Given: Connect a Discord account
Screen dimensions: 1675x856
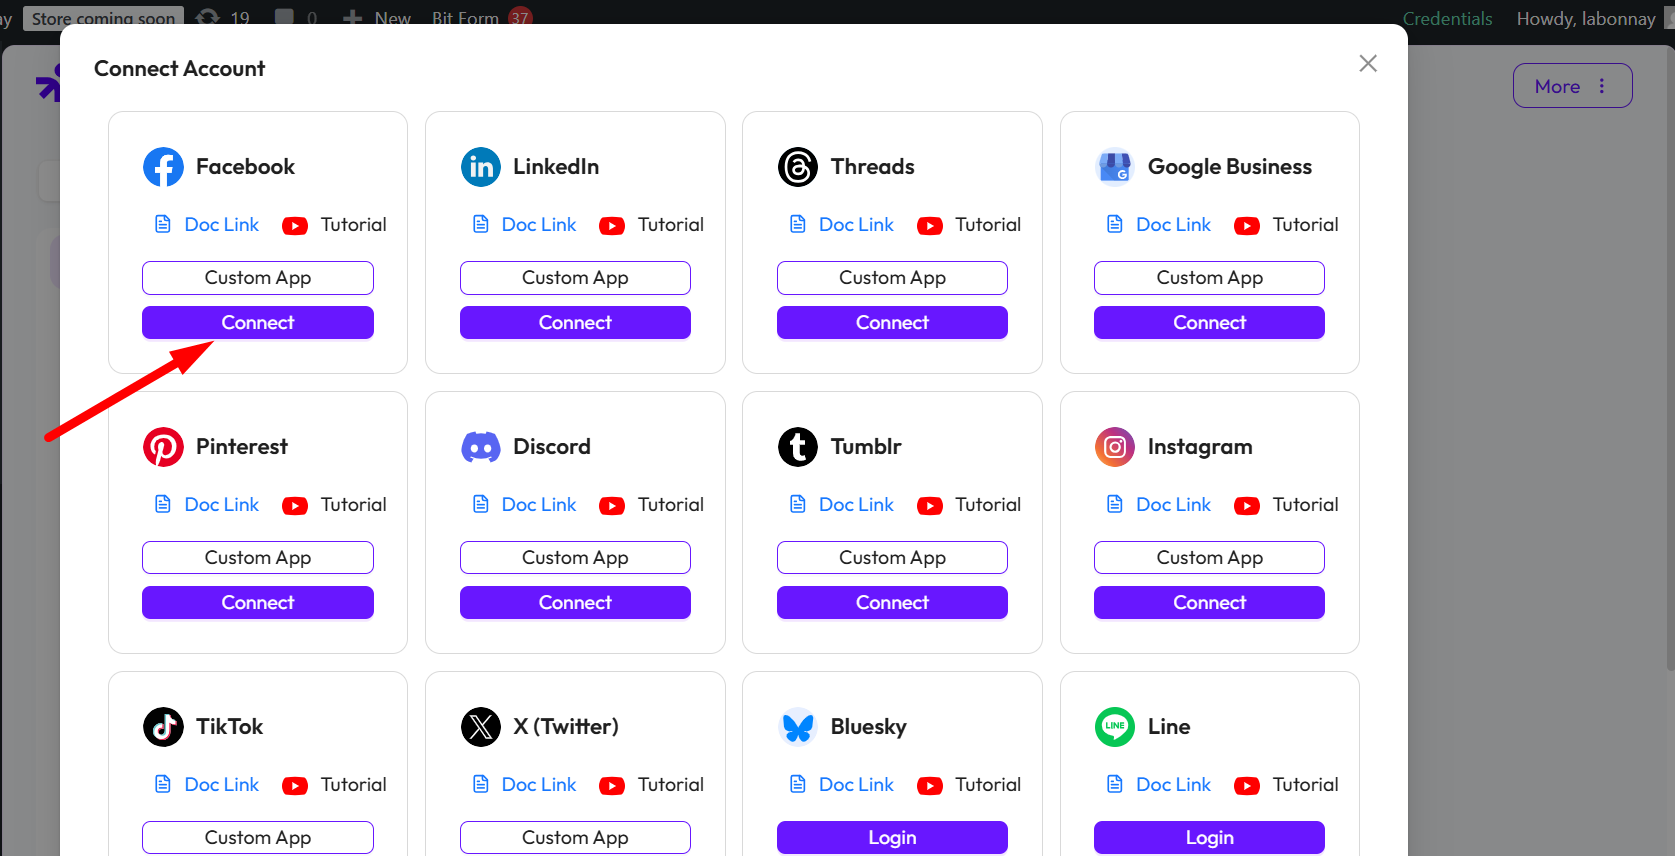Looking at the screenshot, I should coord(575,603).
